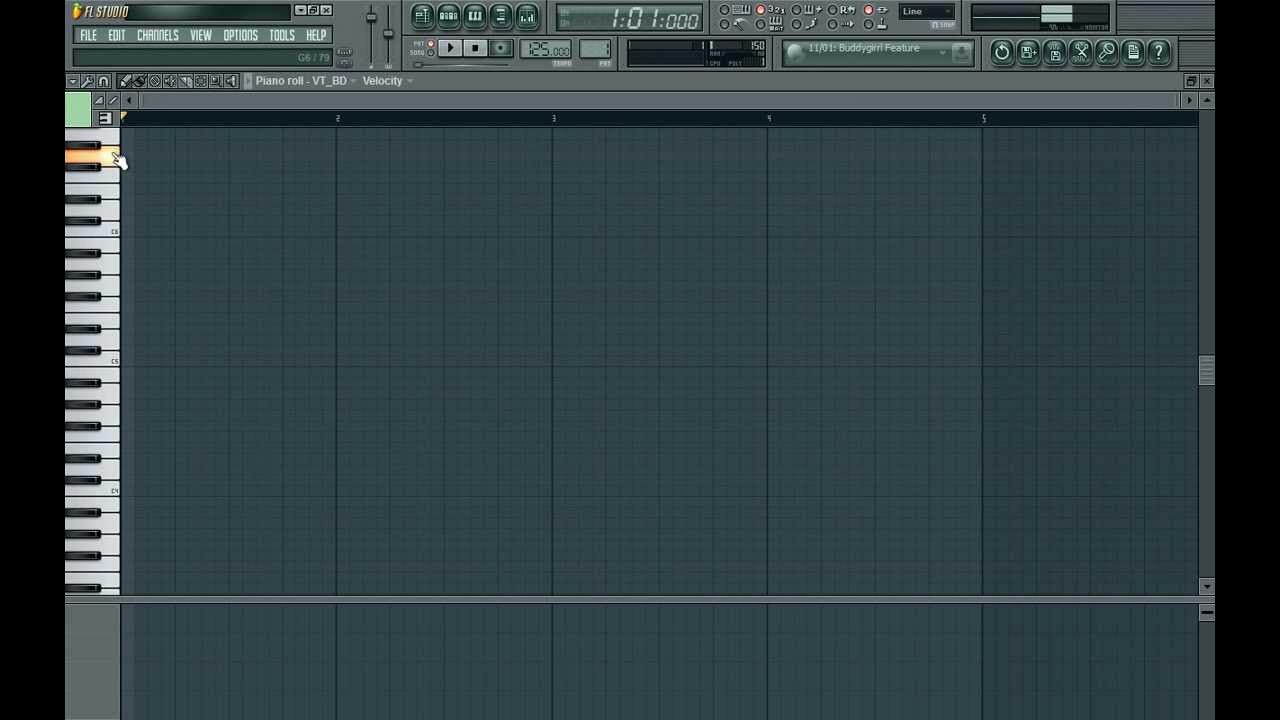Image resolution: width=1280 pixels, height=720 pixels.
Task: Open the Line snap dropdown
Action: (926, 11)
